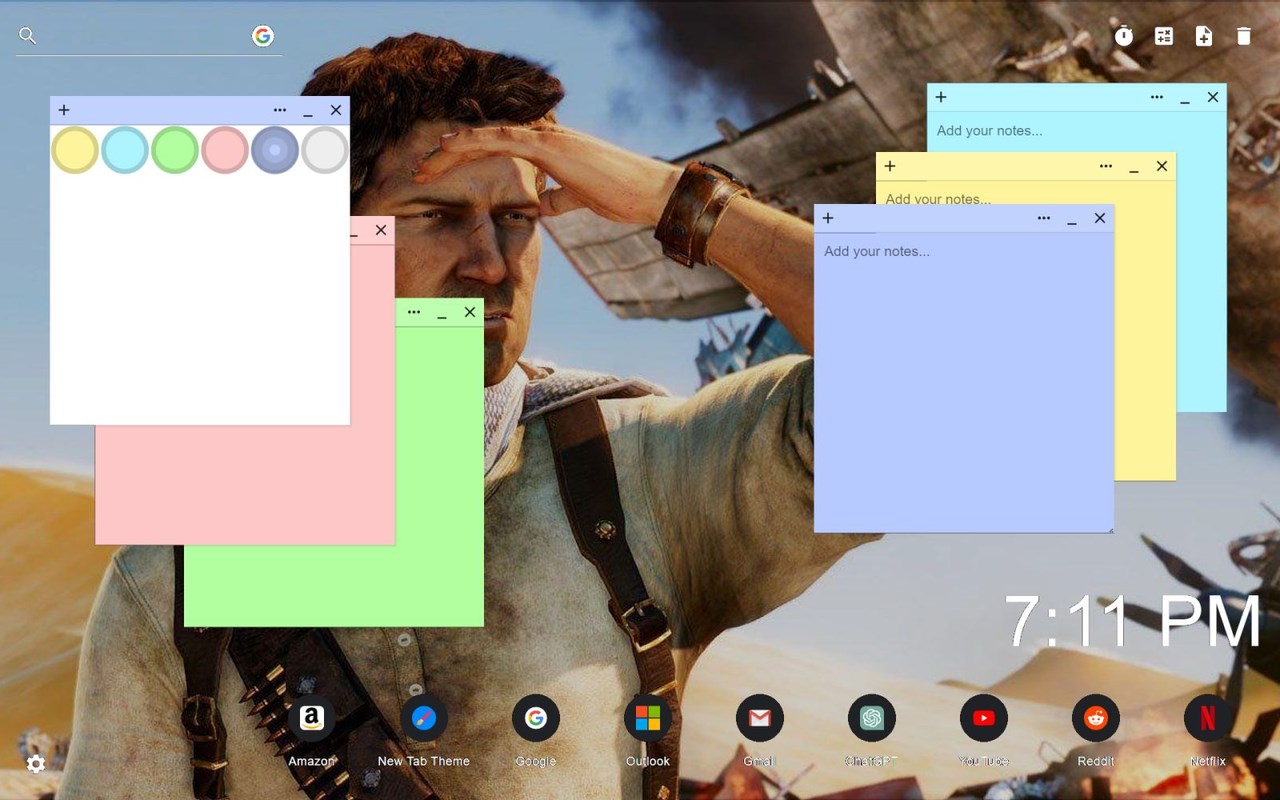
Task: Open the calculator tool
Action: coord(1164,36)
